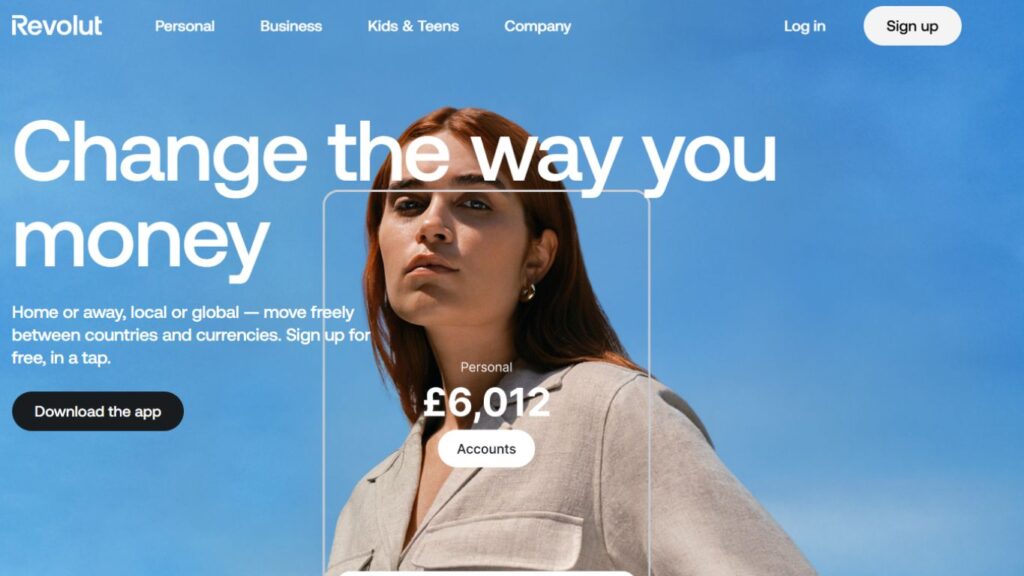Expand the Kids & Teens menu
1024x576 pixels.
(413, 26)
